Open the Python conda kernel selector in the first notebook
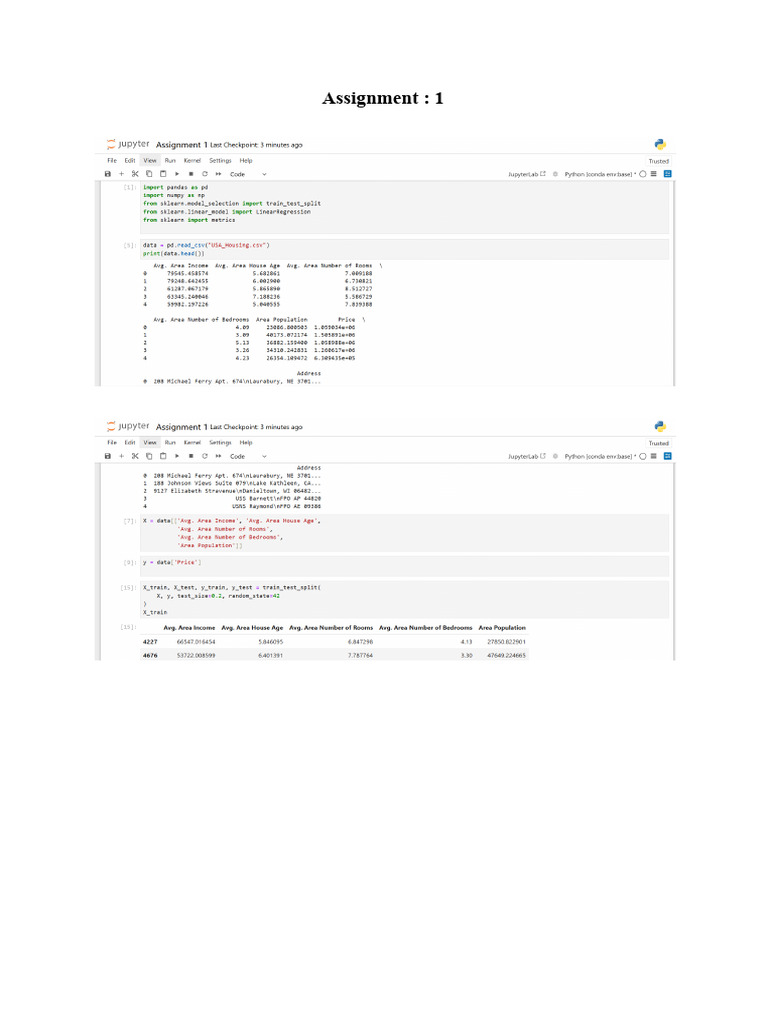The image size is (768, 1024). pos(600,174)
